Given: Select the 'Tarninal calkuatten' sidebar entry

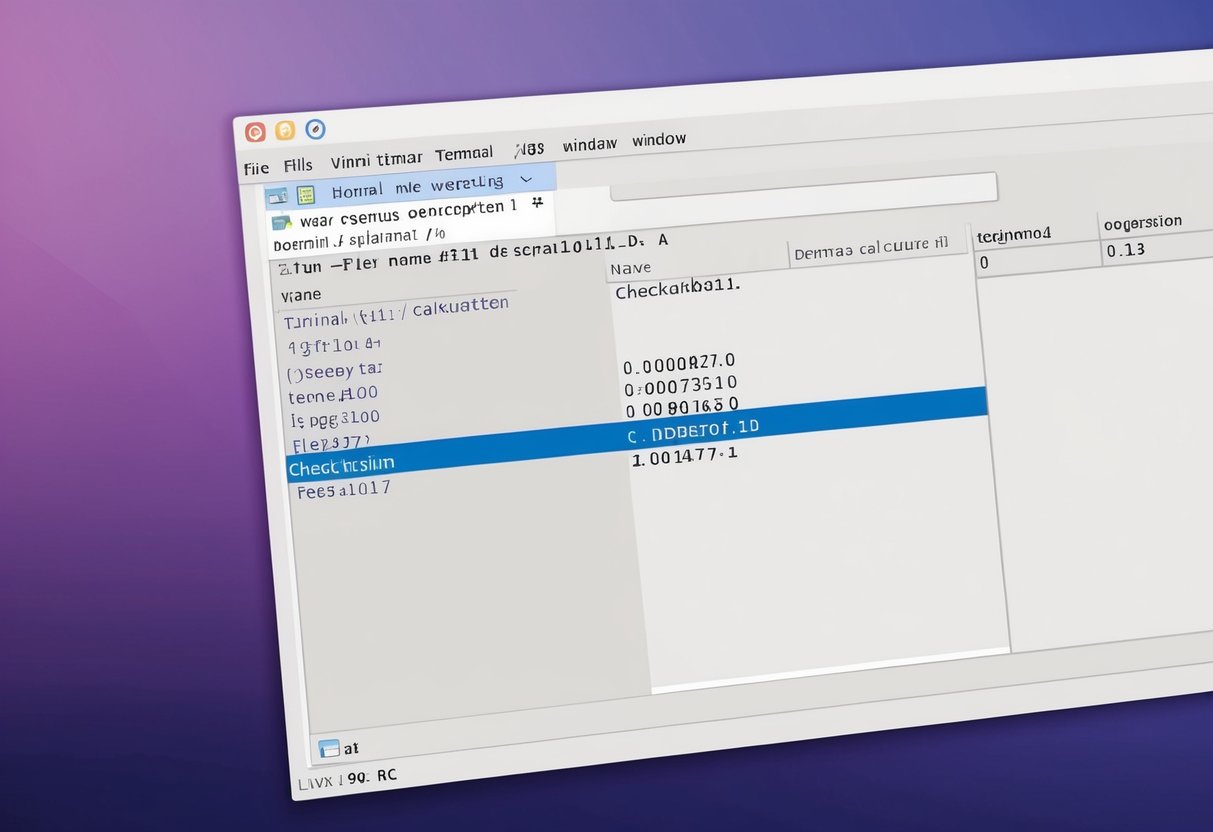Looking at the screenshot, I should point(396,311).
